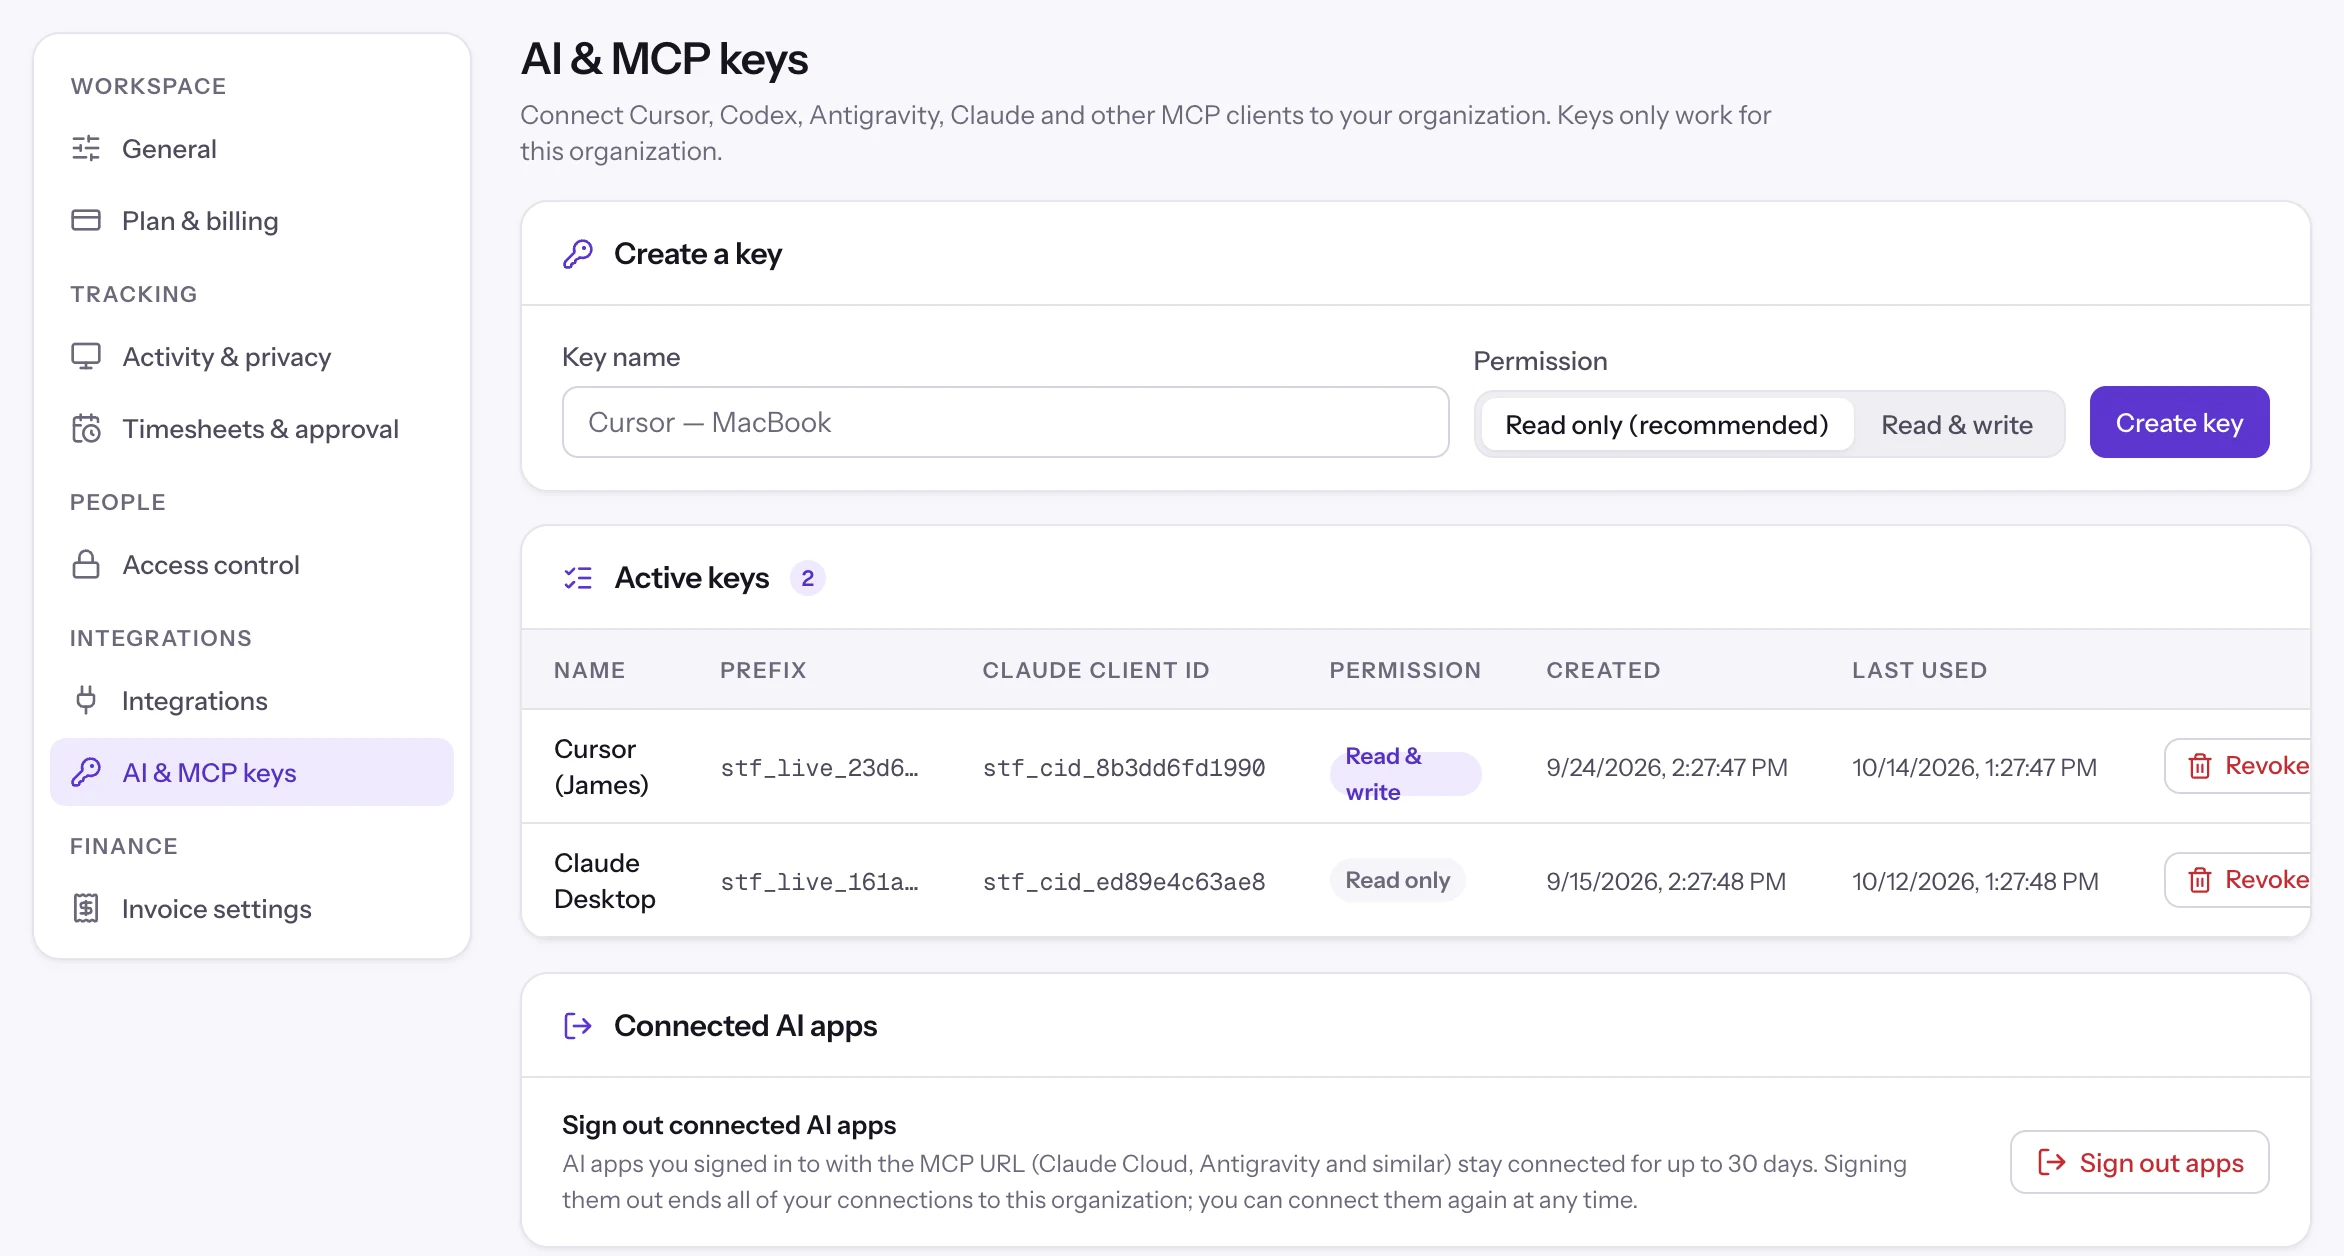2344x1256 pixels.
Task: Open Plan & billing page
Action: [252, 221]
